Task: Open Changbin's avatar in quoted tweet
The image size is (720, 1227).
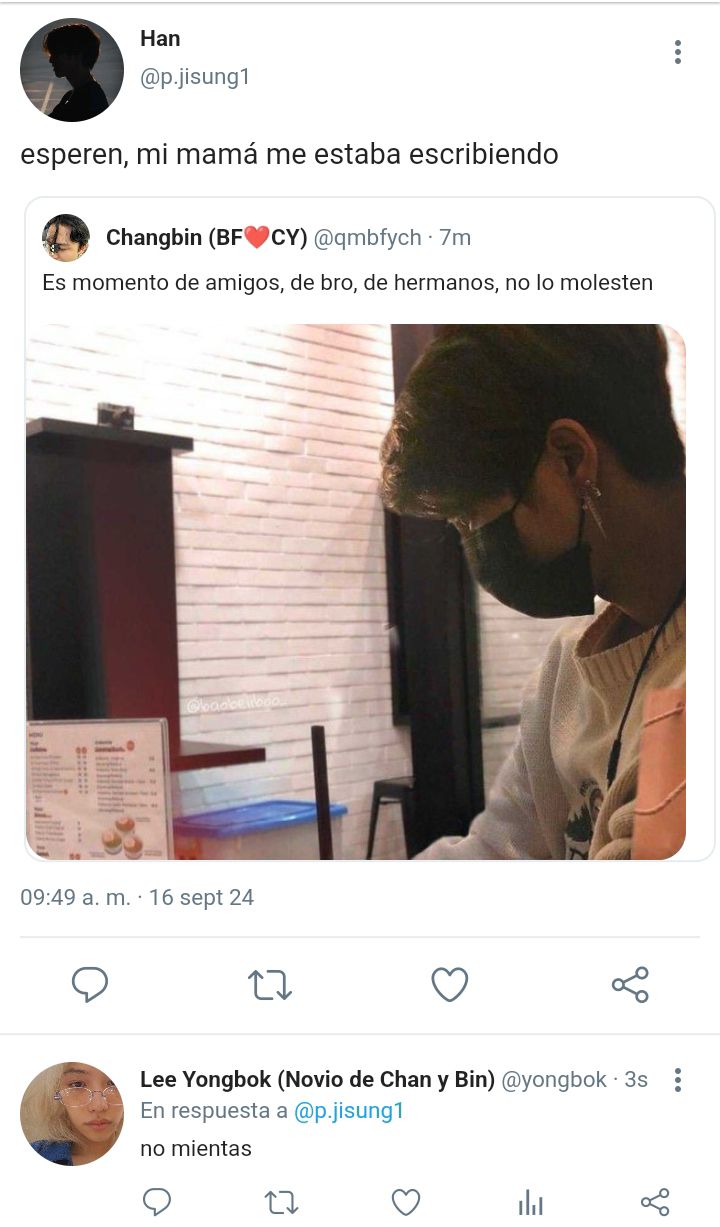Action: coord(66,238)
